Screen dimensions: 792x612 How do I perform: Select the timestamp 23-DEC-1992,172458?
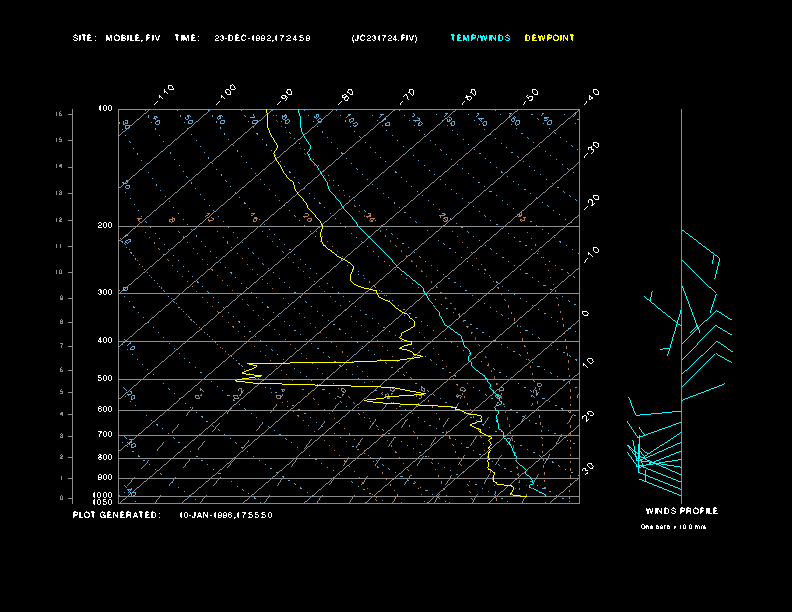click(x=262, y=38)
